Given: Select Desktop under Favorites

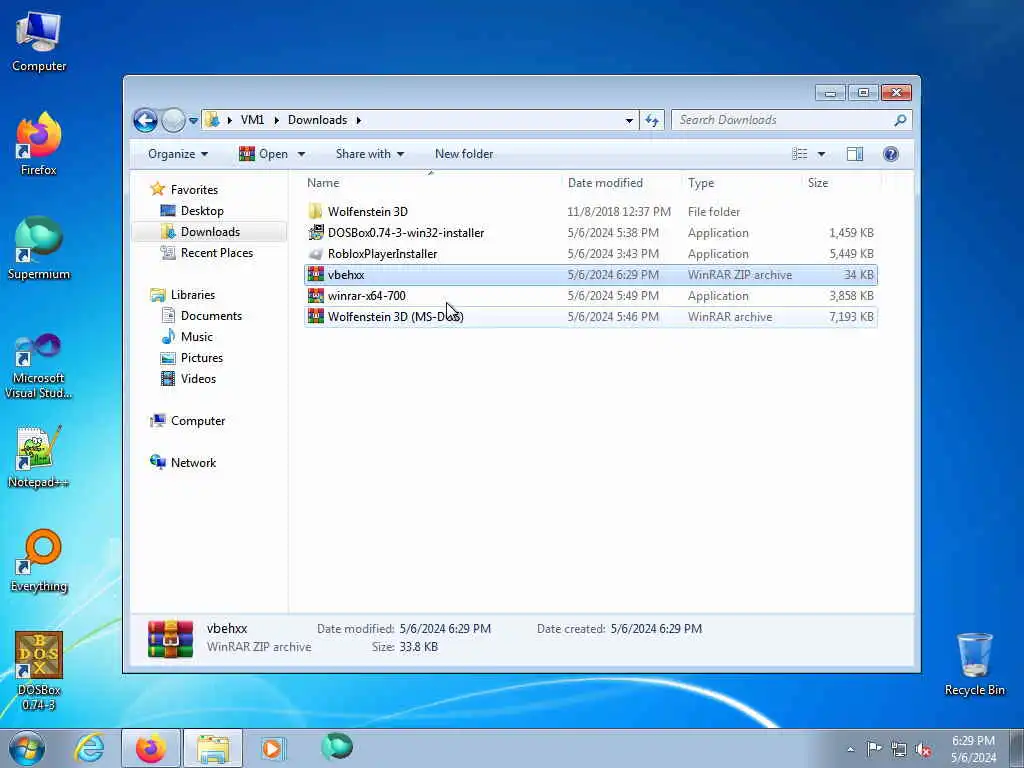Looking at the screenshot, I should (x=202, y=211).
